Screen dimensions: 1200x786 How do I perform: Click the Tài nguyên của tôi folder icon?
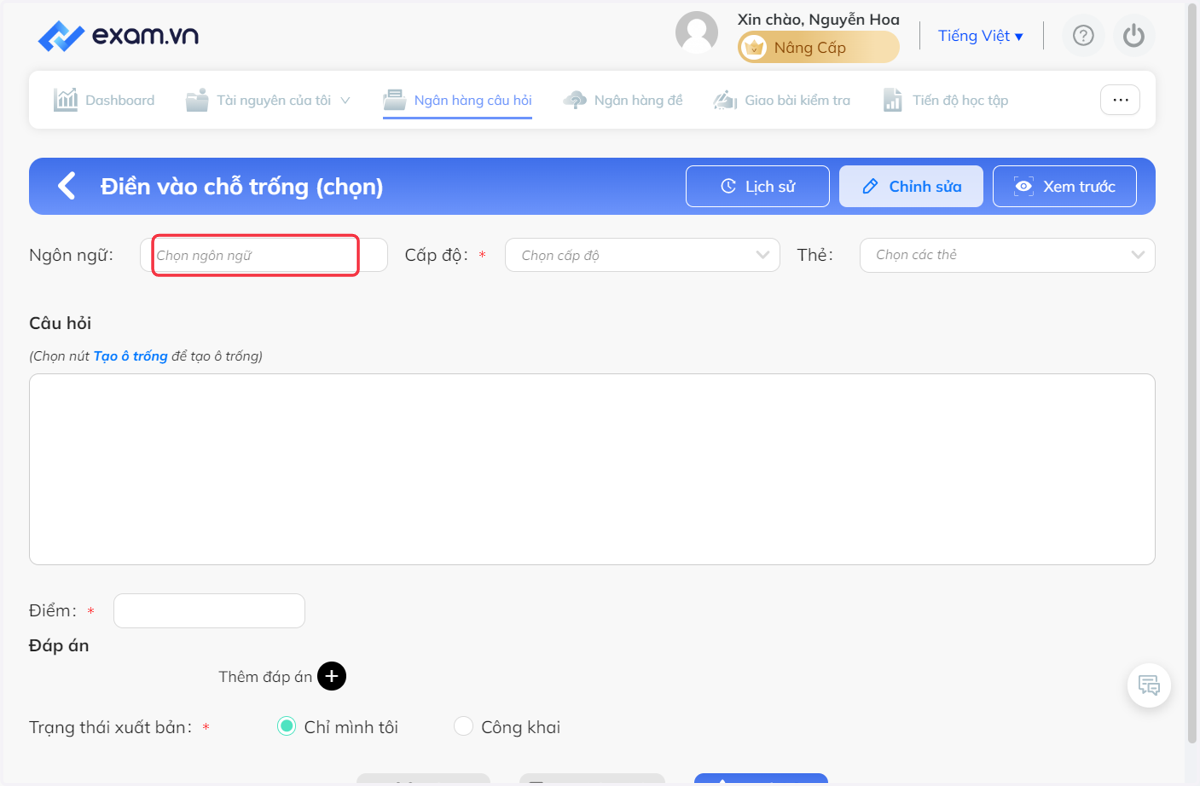[197, 100]
